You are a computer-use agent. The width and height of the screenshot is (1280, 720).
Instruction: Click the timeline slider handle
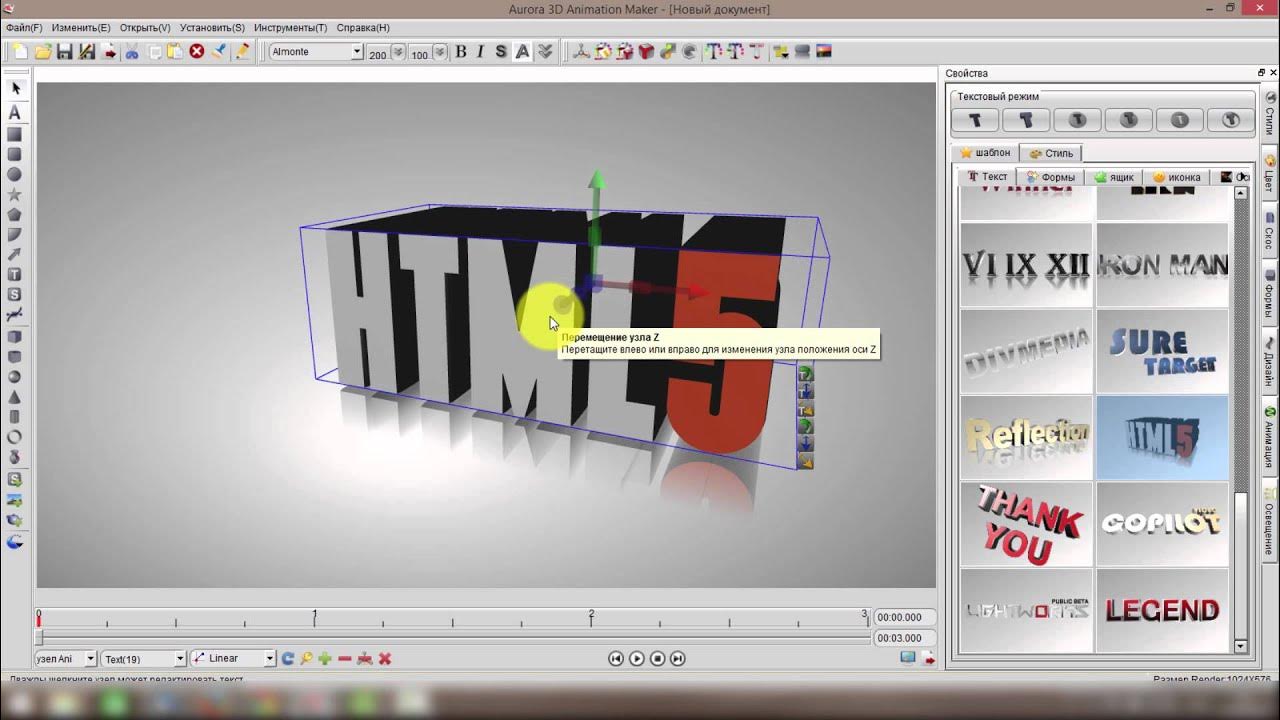coord(40,636)
